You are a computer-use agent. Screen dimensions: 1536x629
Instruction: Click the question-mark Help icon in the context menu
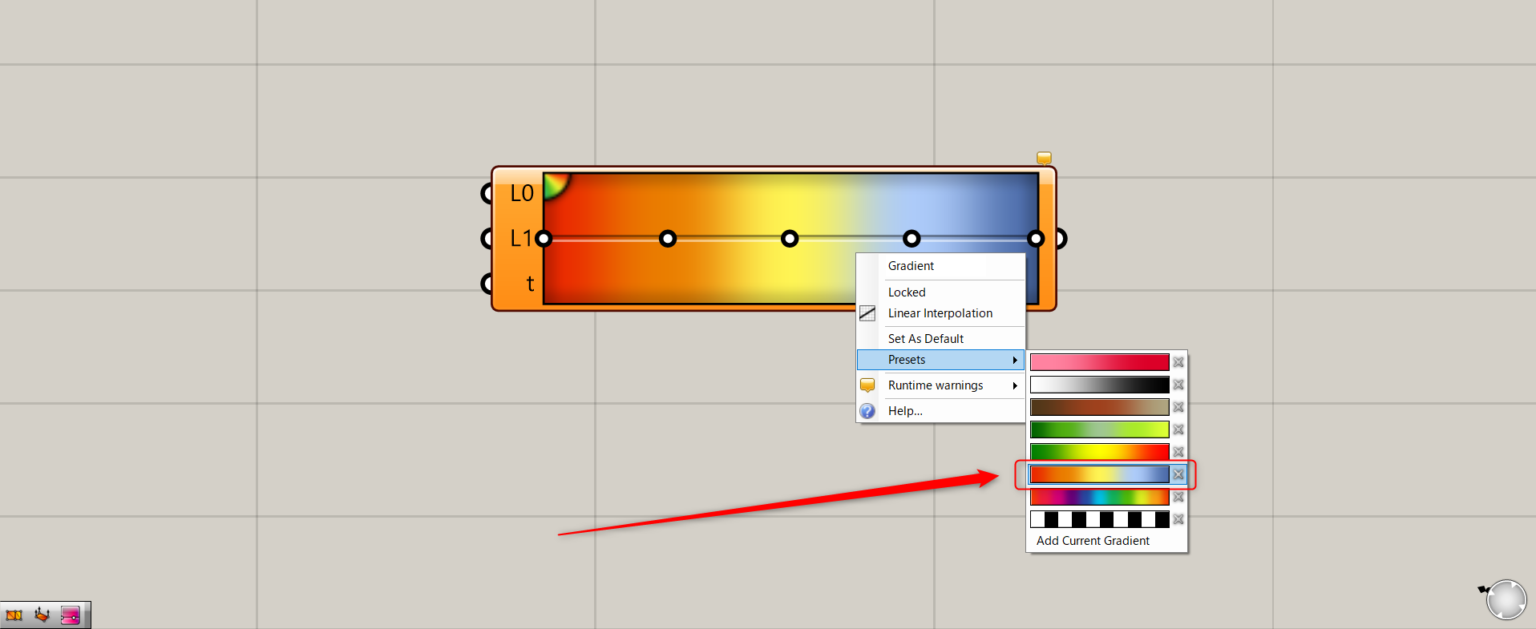pos(868,411)
